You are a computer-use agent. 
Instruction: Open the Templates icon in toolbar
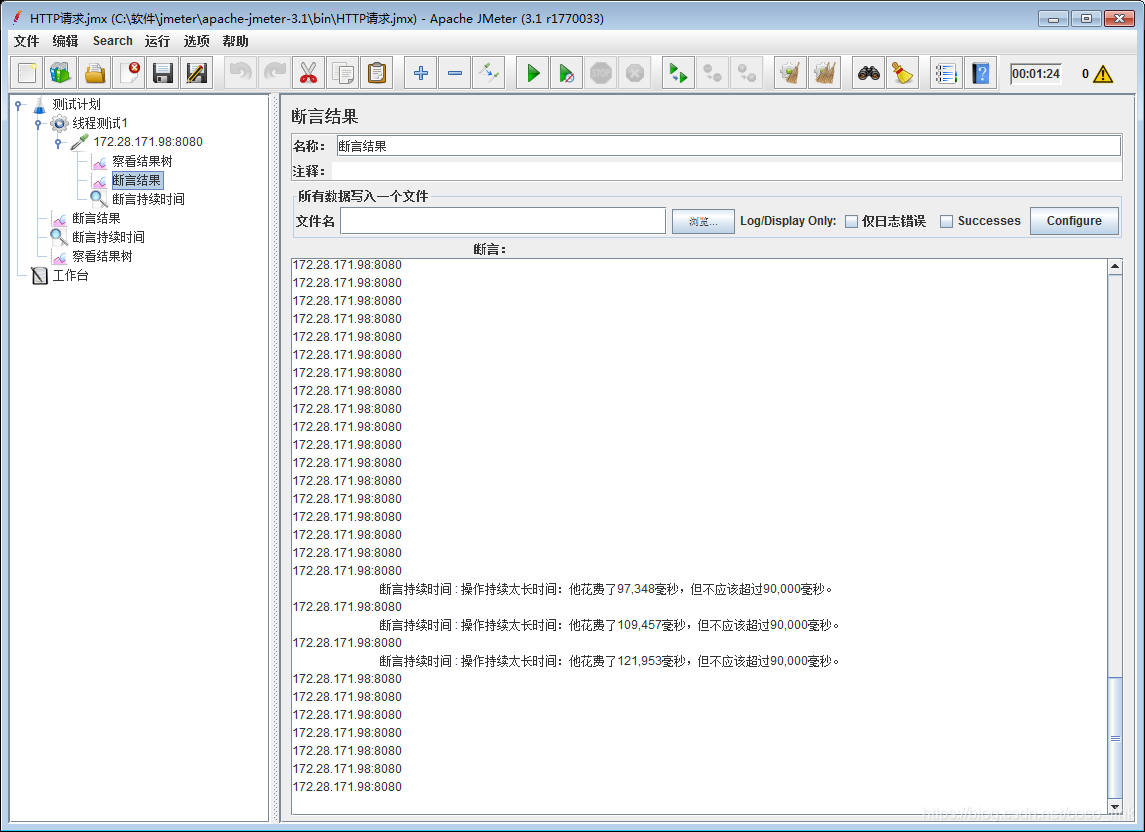(61, 73)
